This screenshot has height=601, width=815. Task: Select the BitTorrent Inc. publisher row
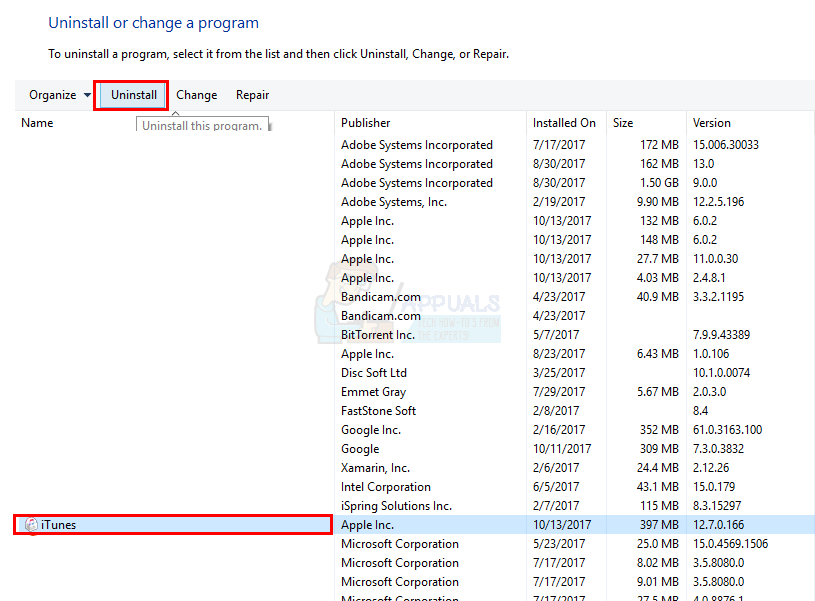tap(377, 335)
